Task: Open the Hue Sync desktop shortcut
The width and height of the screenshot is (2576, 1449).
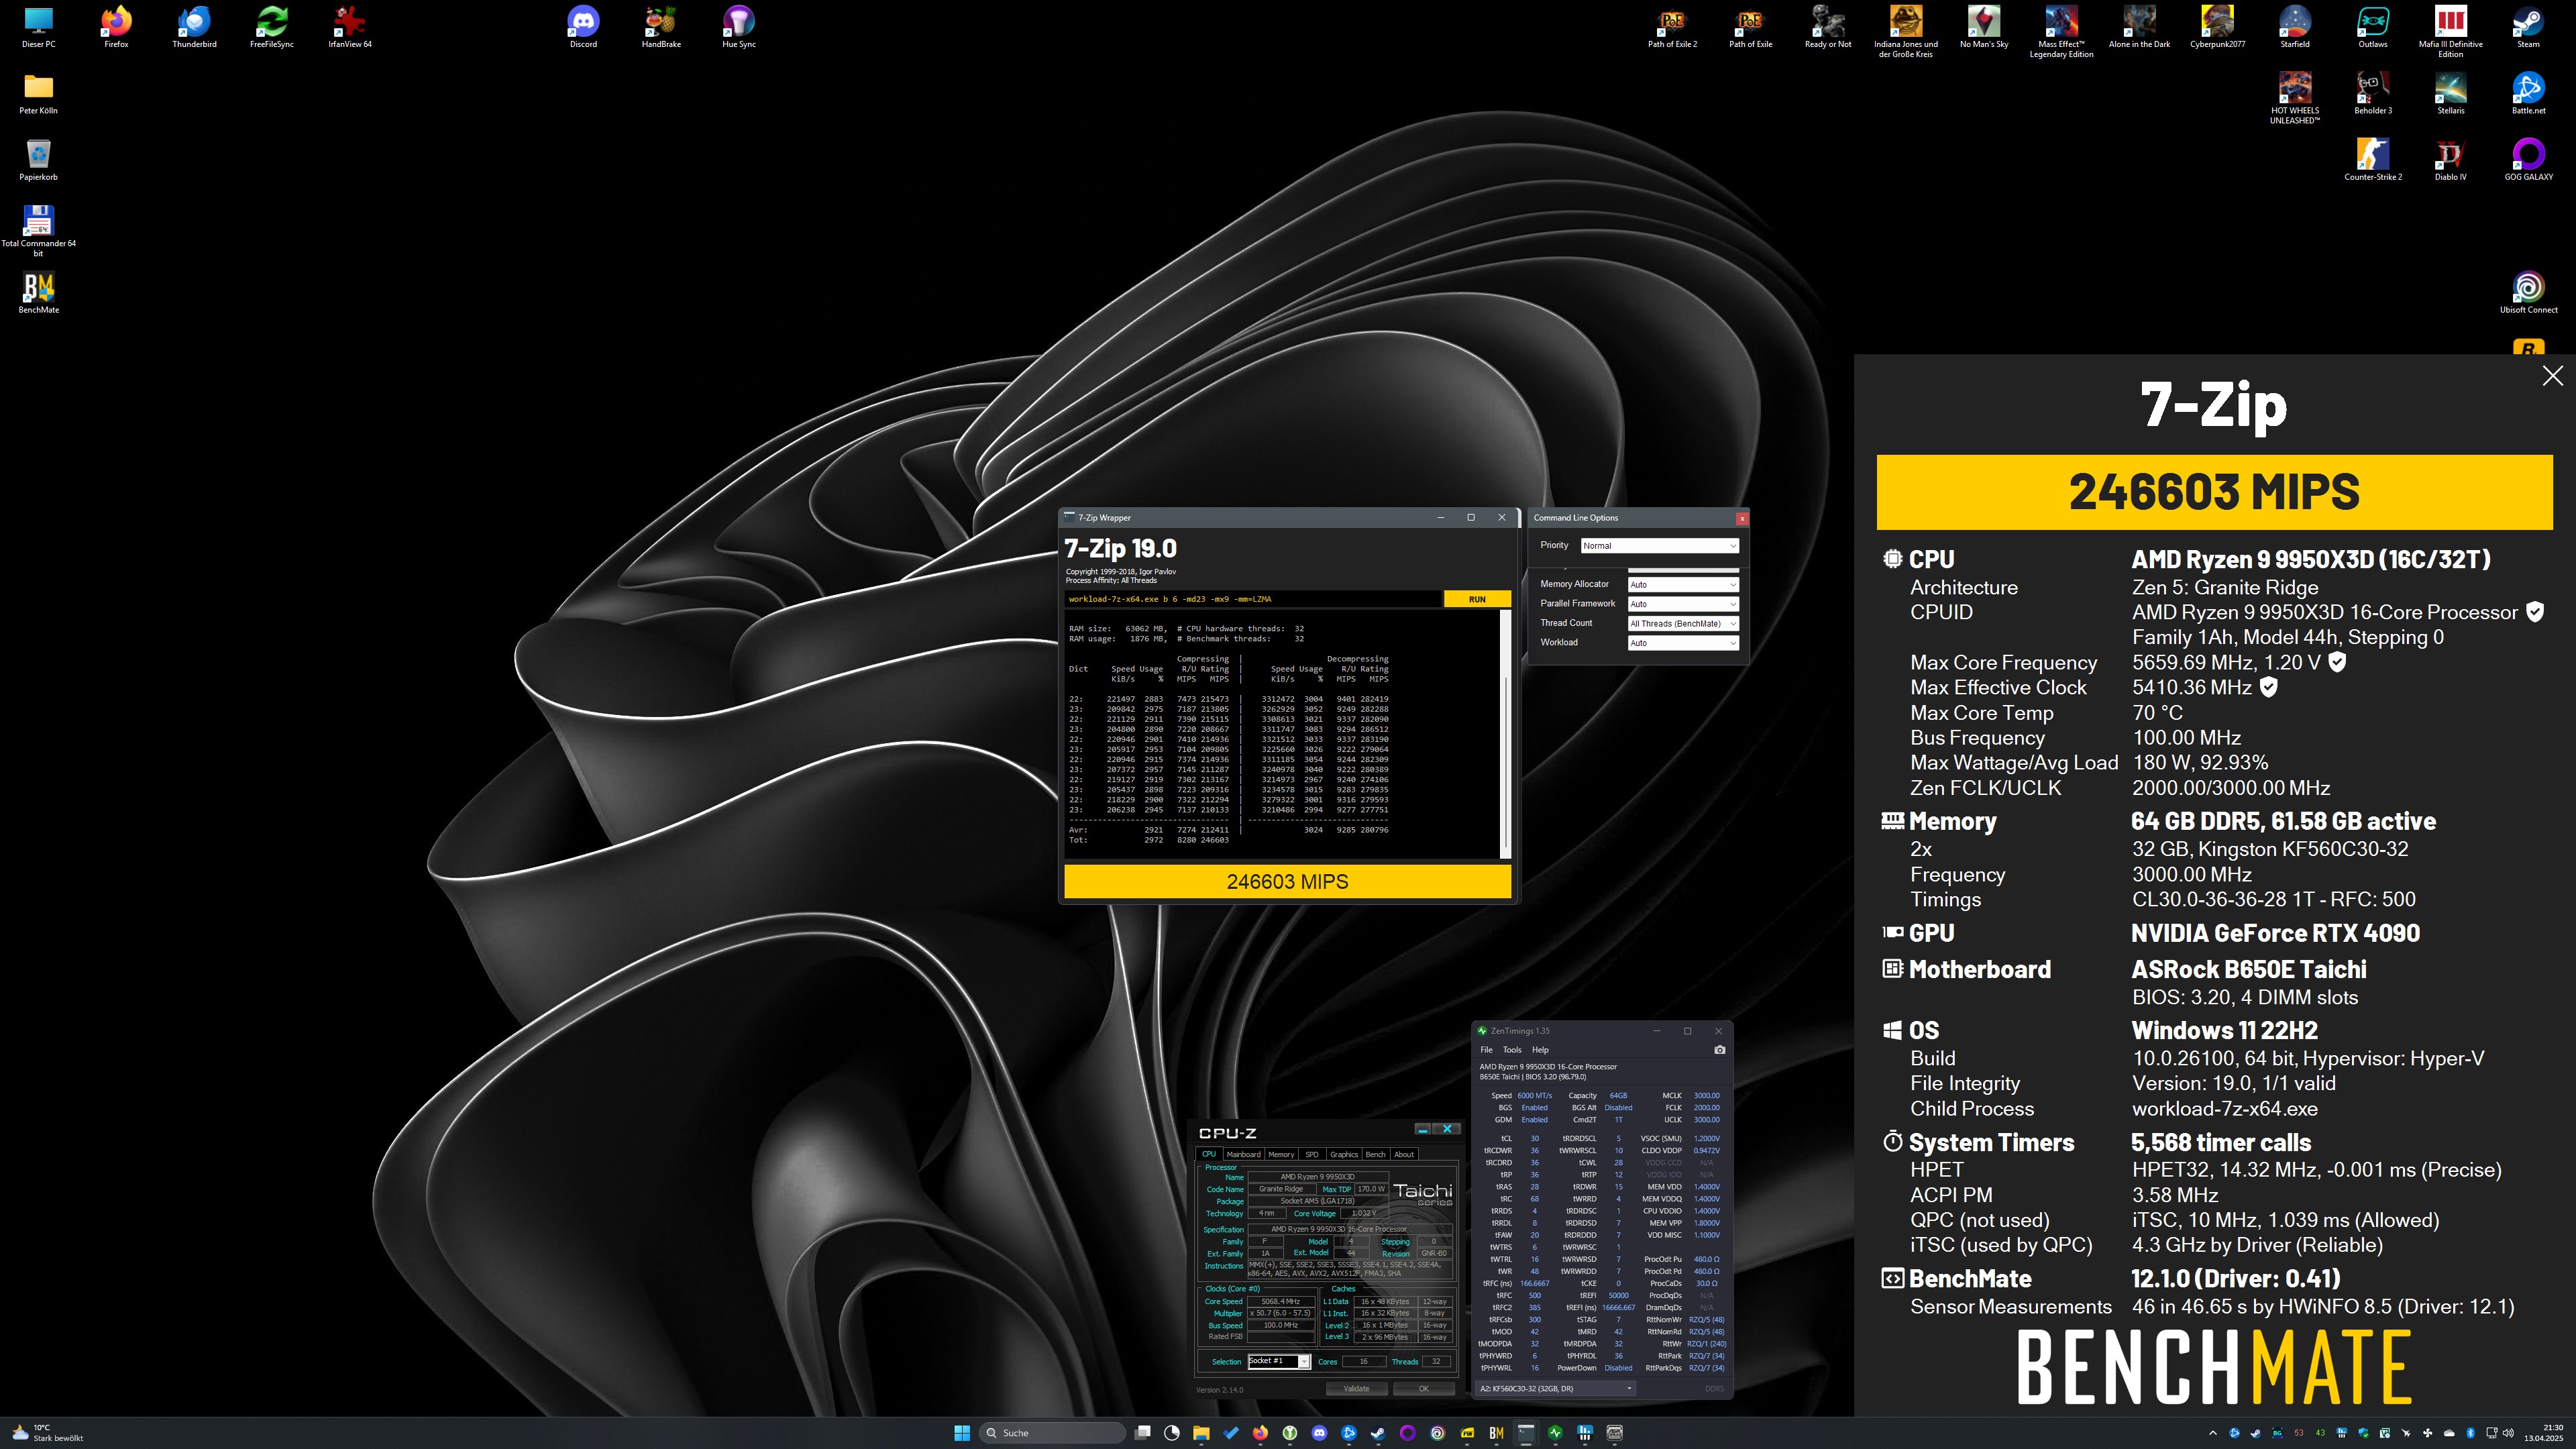Action: coord(739,27)
